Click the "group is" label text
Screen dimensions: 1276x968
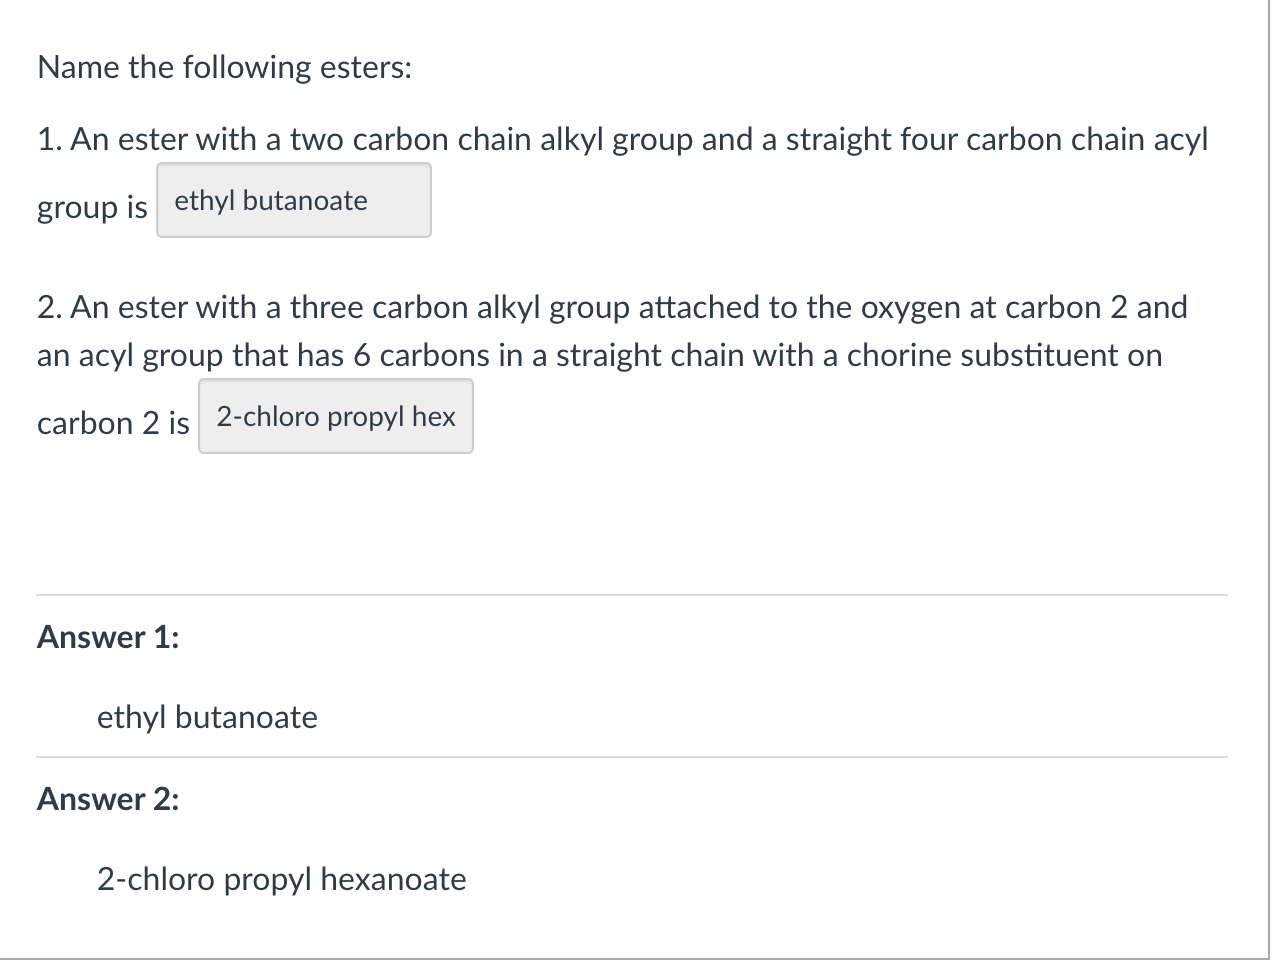click(x=92, y=208)
